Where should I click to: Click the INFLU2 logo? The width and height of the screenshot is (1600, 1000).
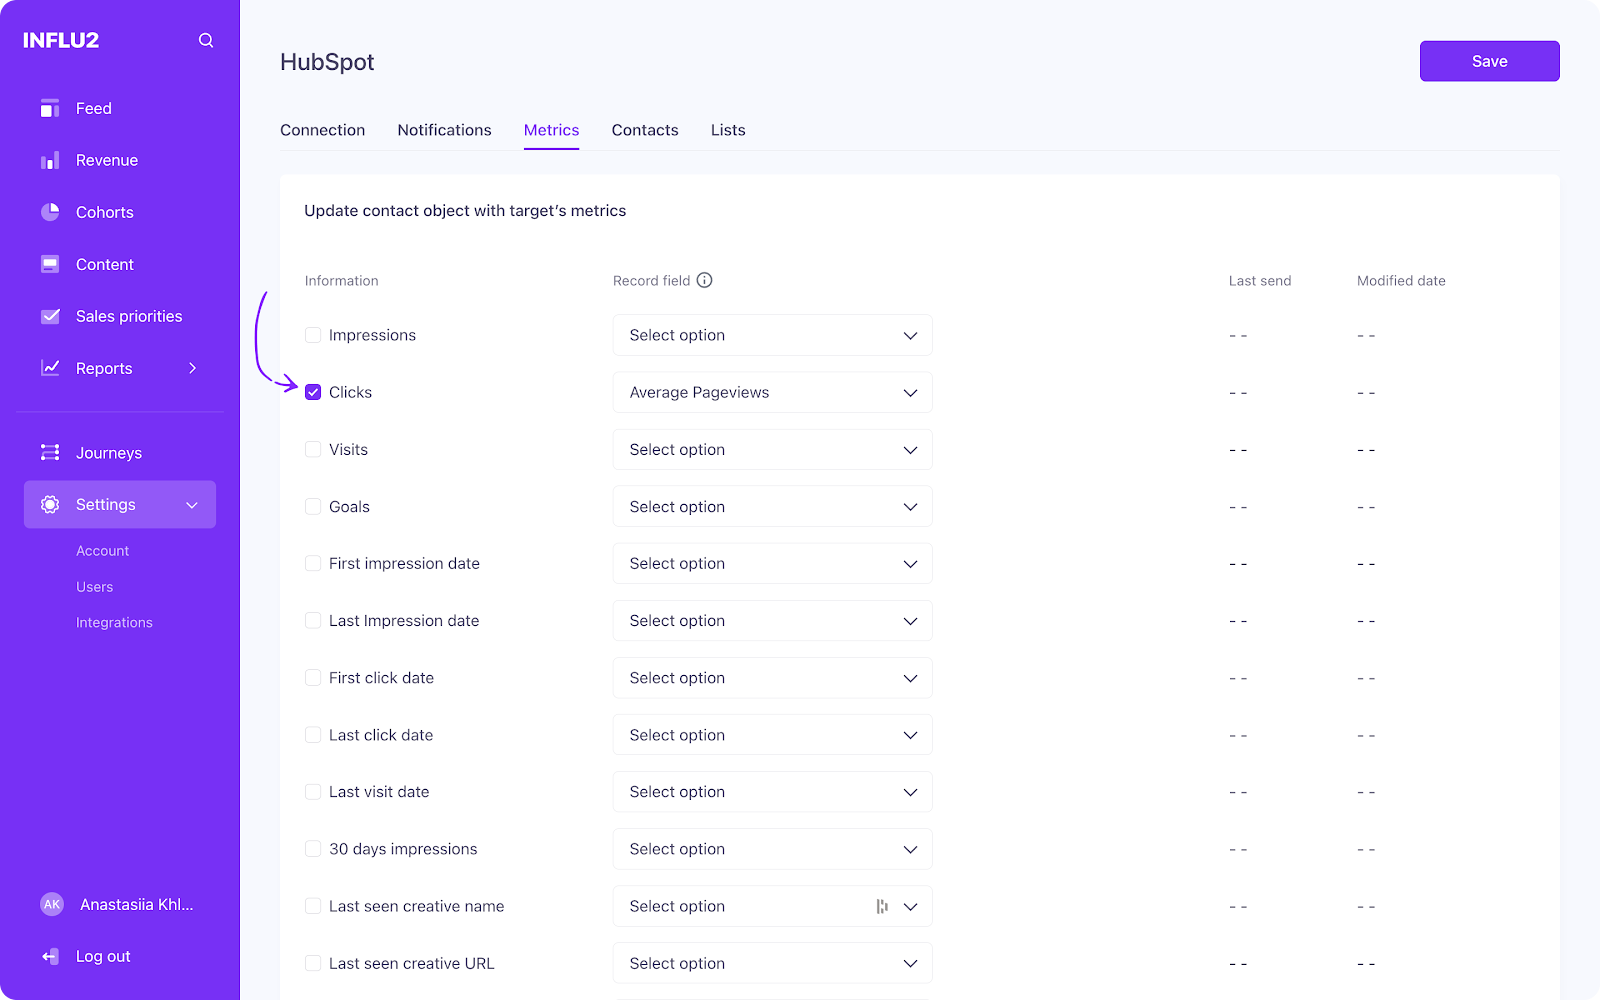click(61, 40)
